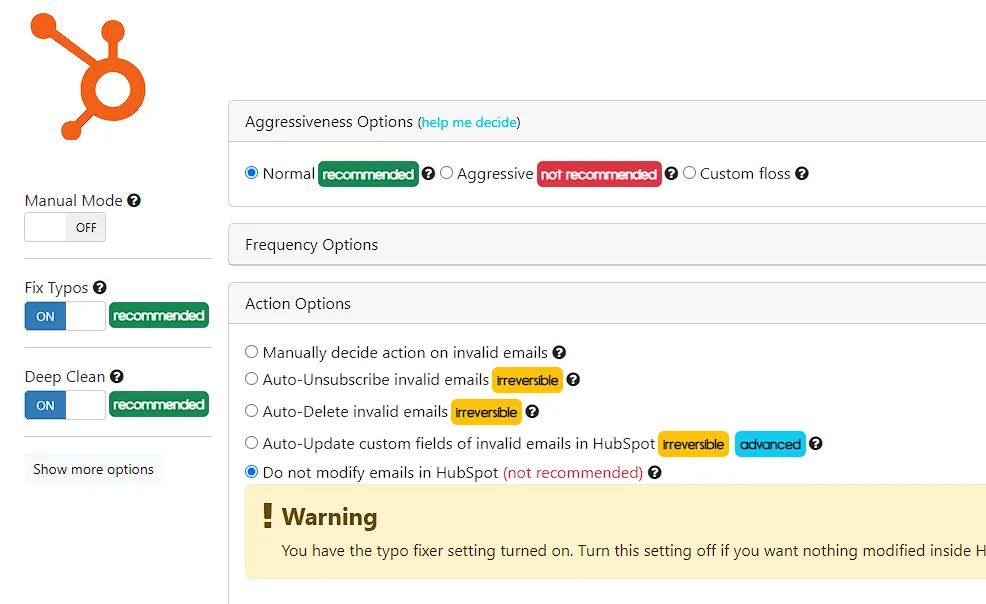Screen dimensions: 986x604
Task: Click the Fix Typos help icon
Action: 99,287
